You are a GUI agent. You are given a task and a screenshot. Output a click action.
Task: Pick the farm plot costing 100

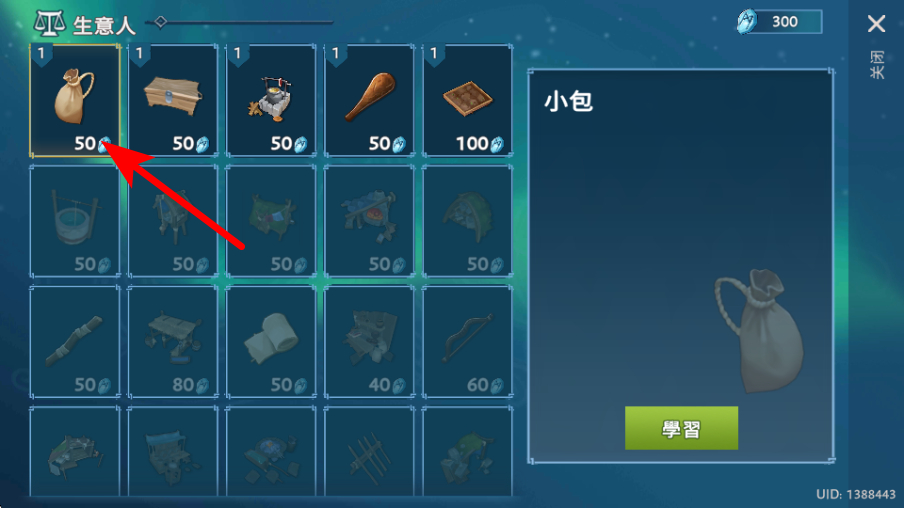point(467,100)
